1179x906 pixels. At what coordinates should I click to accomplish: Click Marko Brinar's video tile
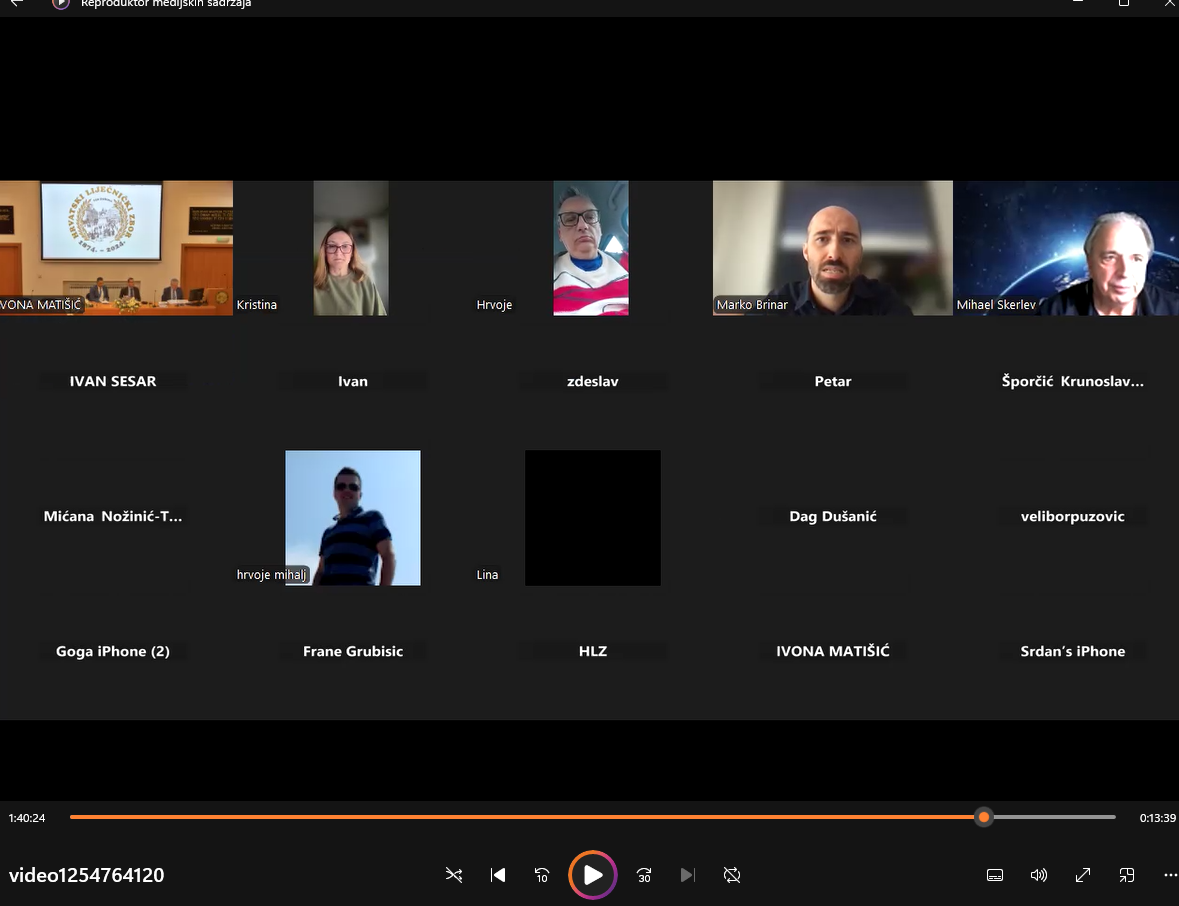832,248
